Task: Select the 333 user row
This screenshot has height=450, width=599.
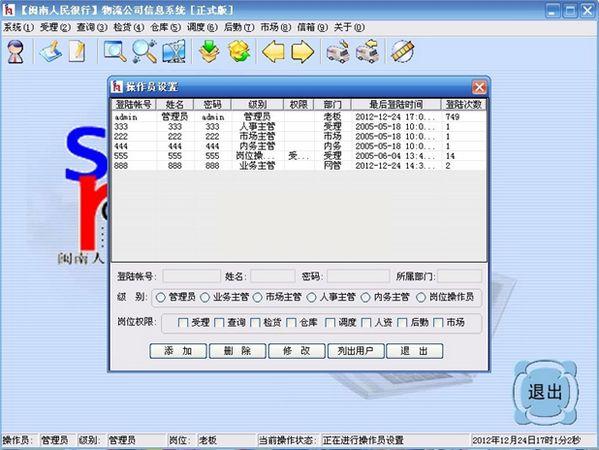Action: [x=299, y=126]
